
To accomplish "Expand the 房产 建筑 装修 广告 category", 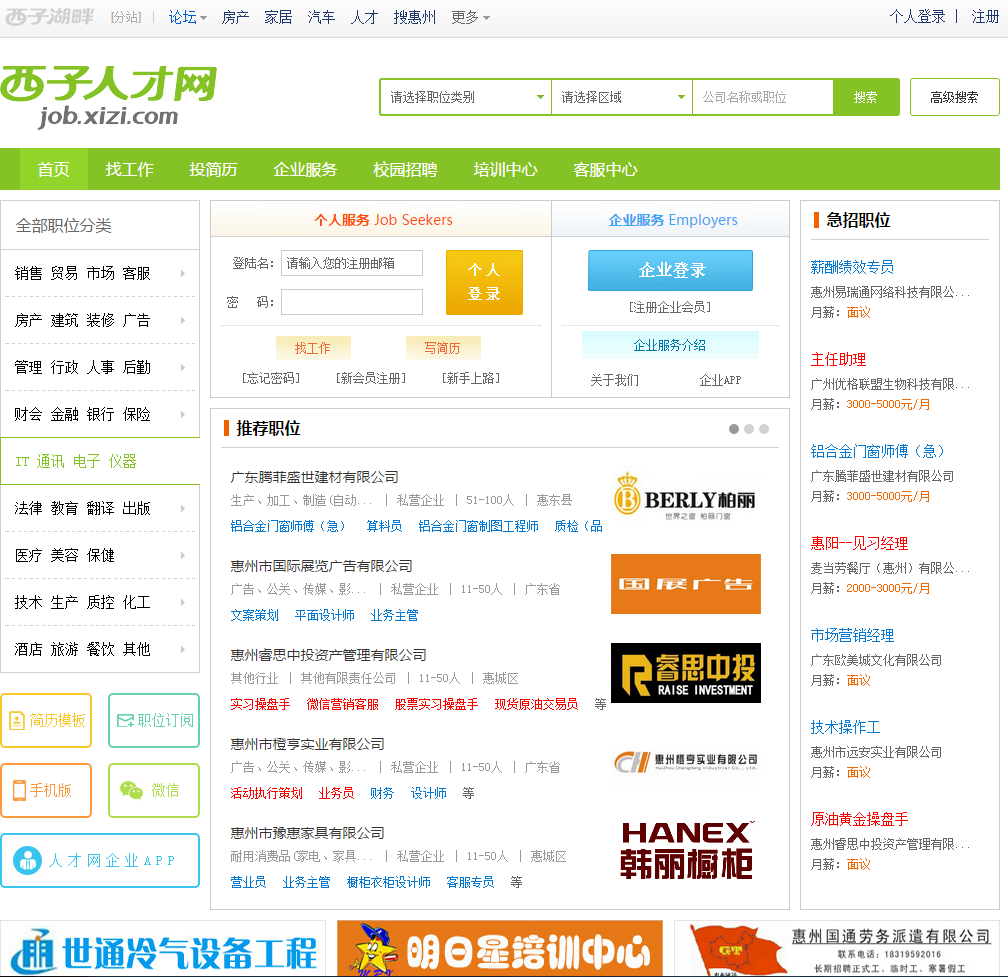I will [x=100, y=320].
